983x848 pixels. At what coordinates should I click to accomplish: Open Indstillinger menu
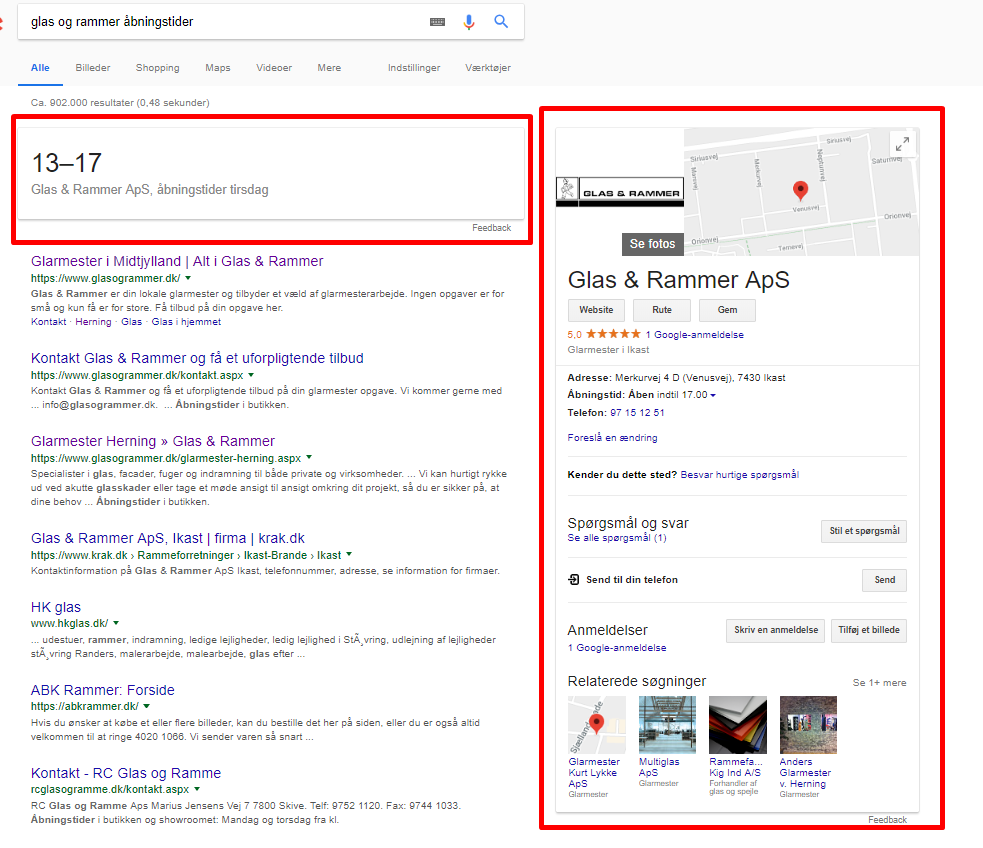[x=414, y=68]
